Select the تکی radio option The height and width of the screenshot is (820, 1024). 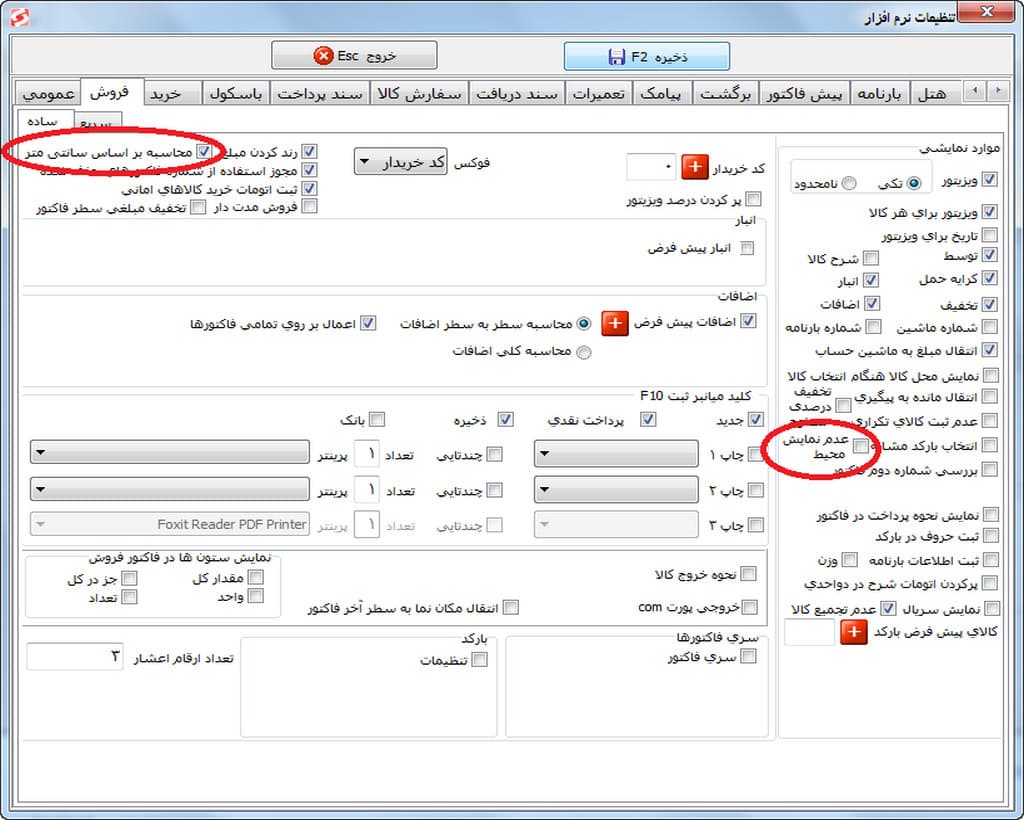pos(914,183)
